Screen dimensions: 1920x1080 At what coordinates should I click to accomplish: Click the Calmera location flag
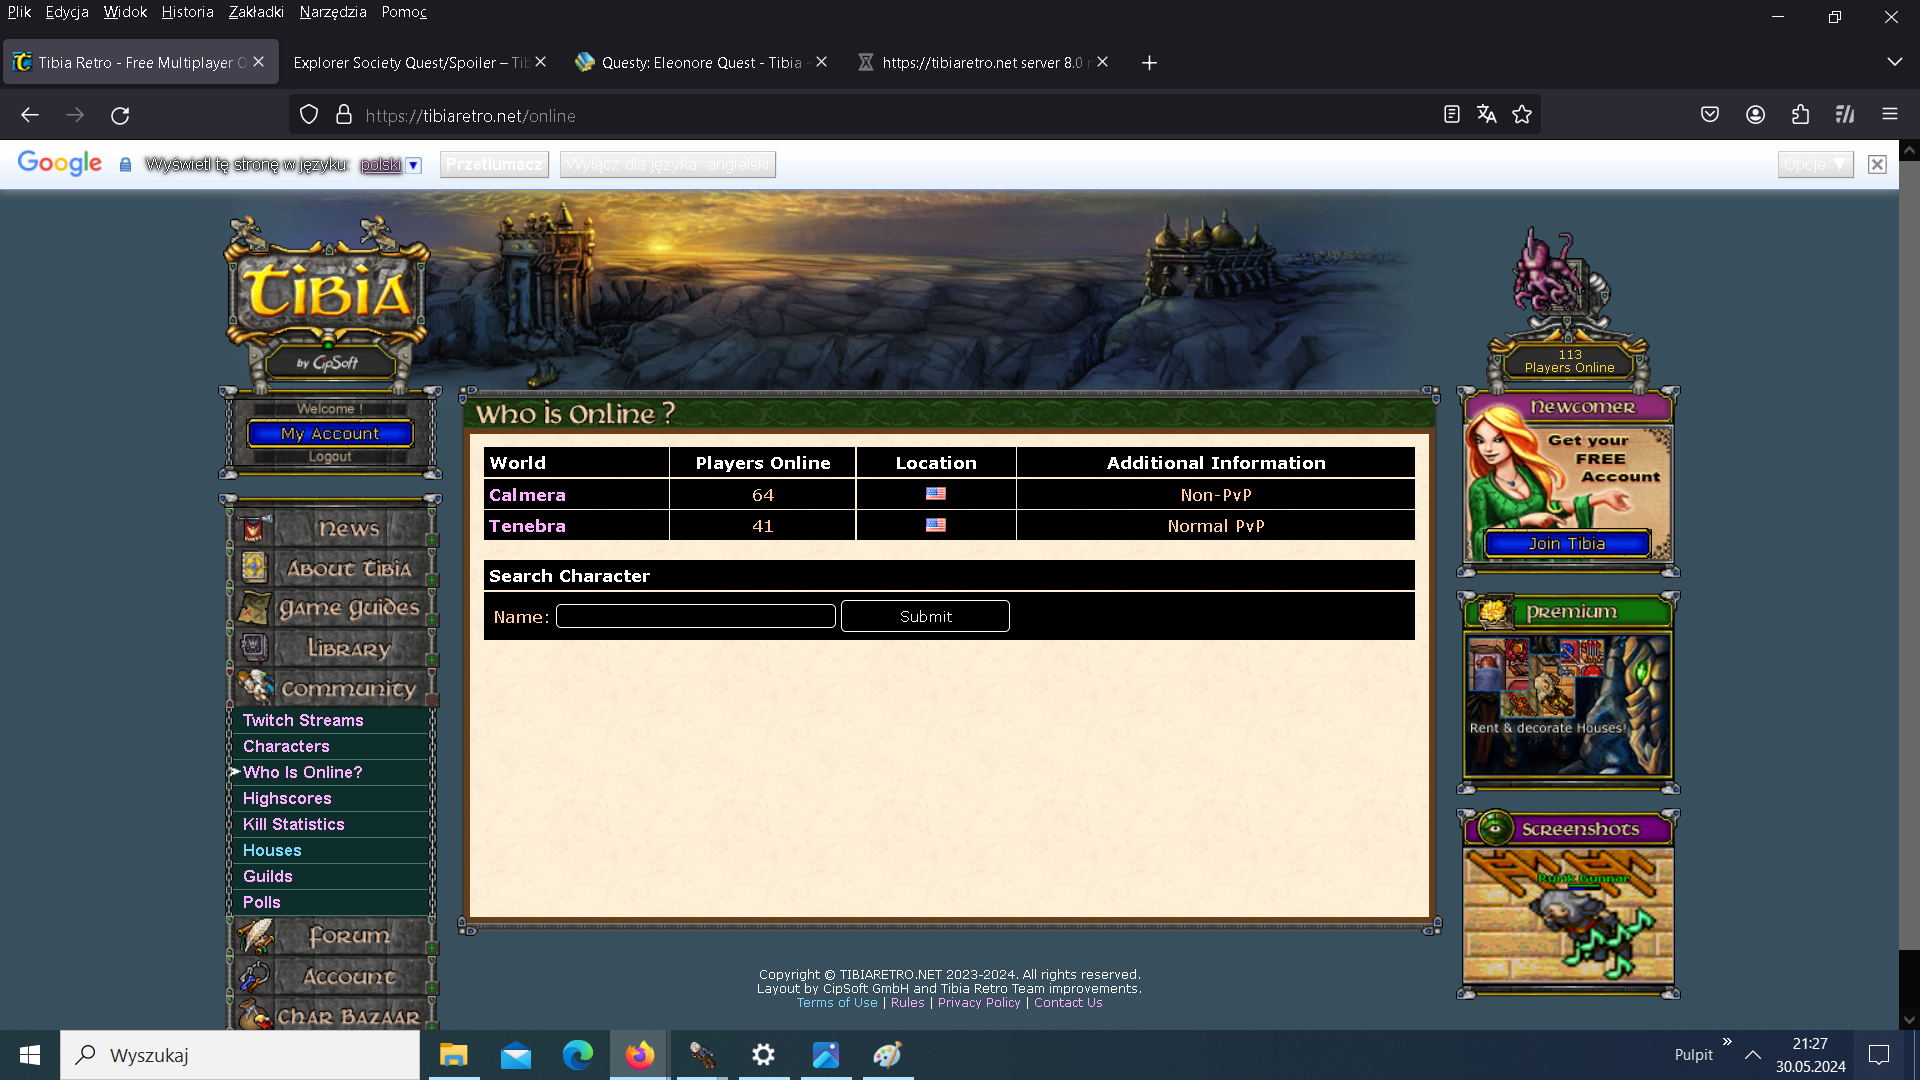936,494
